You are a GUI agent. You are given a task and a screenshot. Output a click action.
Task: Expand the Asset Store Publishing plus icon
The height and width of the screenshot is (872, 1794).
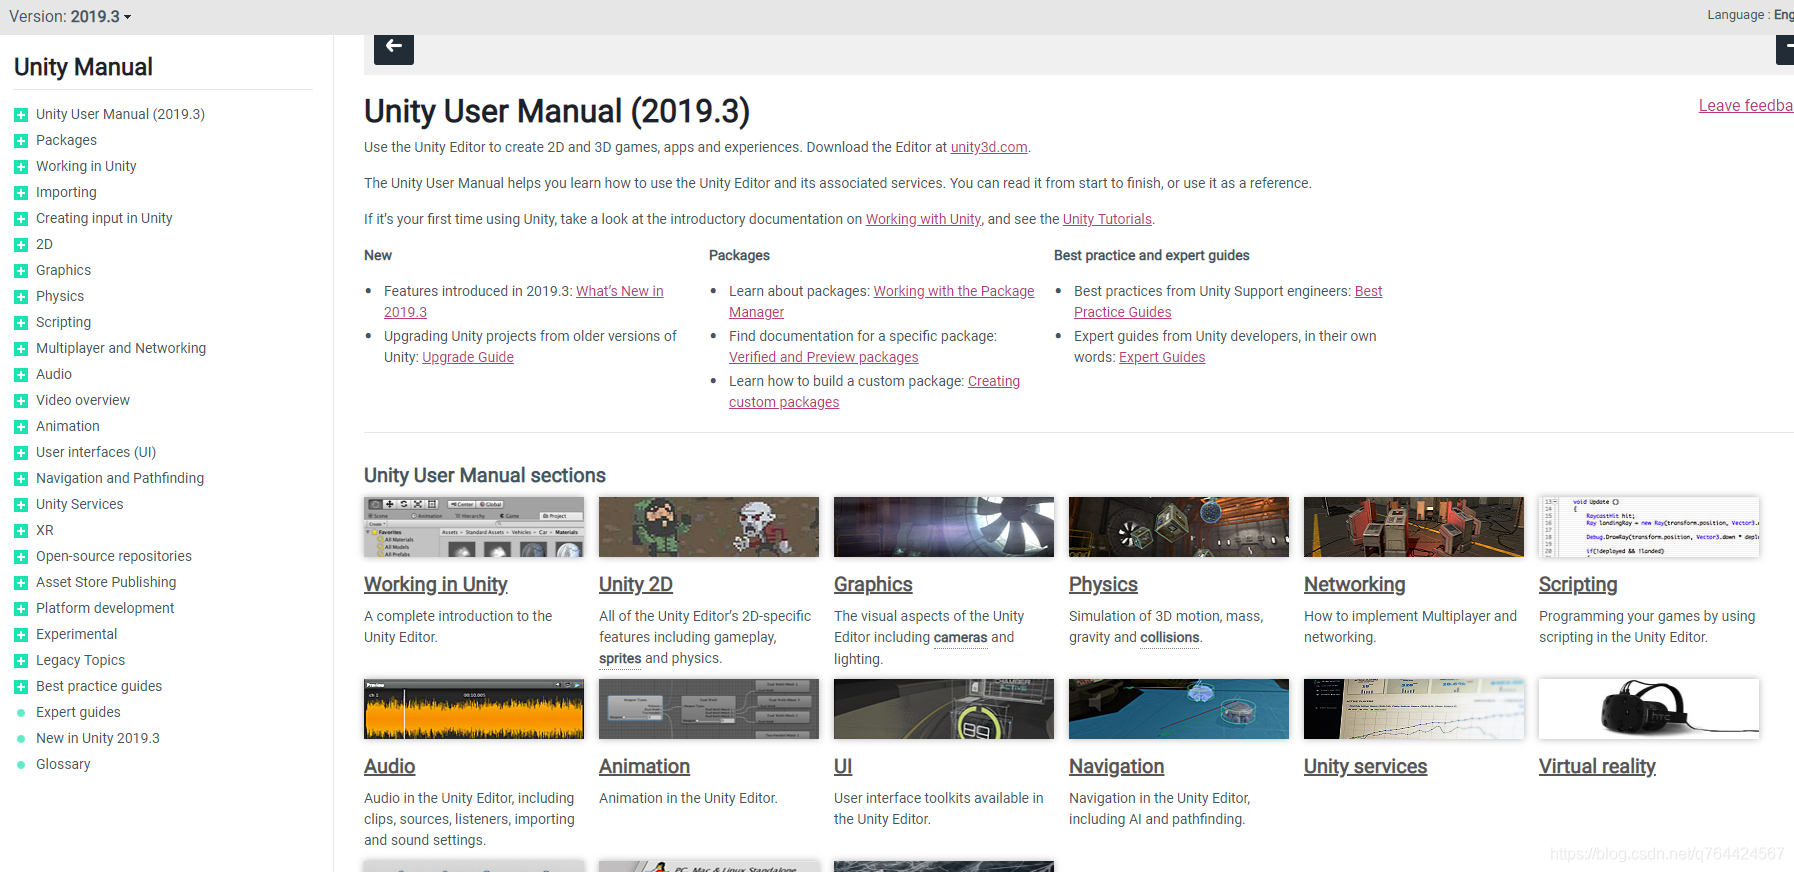[x=21, y=583]
